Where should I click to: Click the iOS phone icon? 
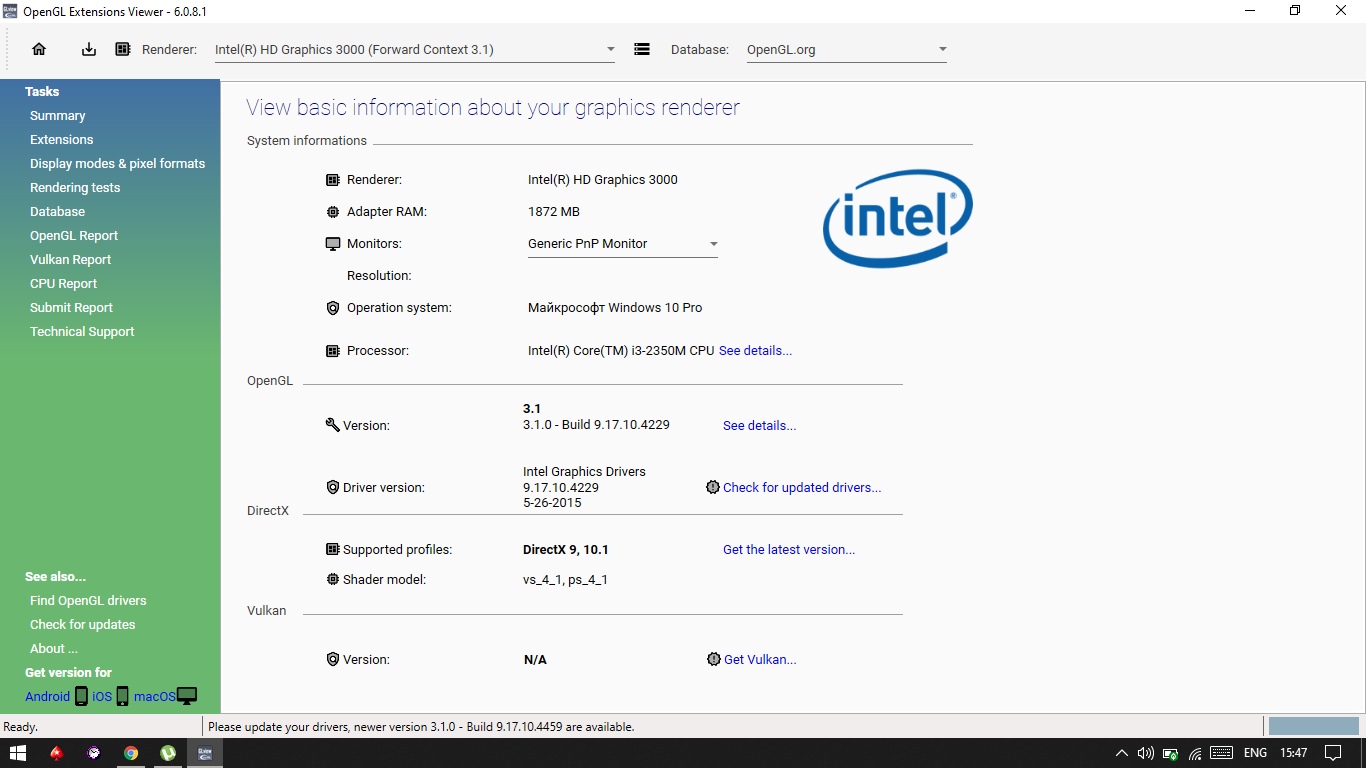point(122,696)
